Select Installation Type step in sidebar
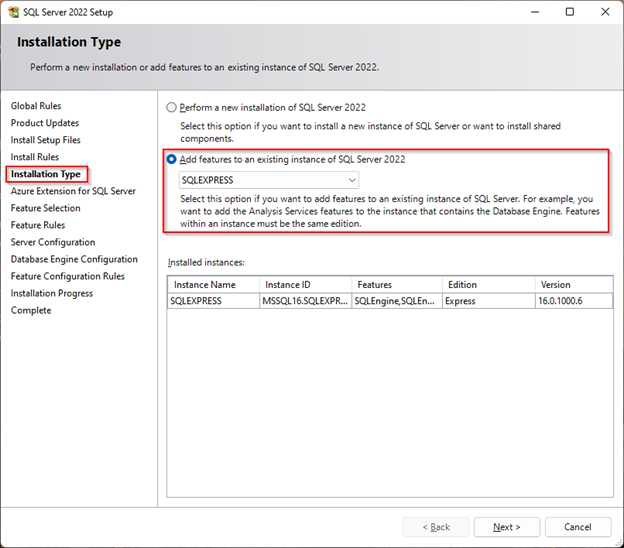 46,174
